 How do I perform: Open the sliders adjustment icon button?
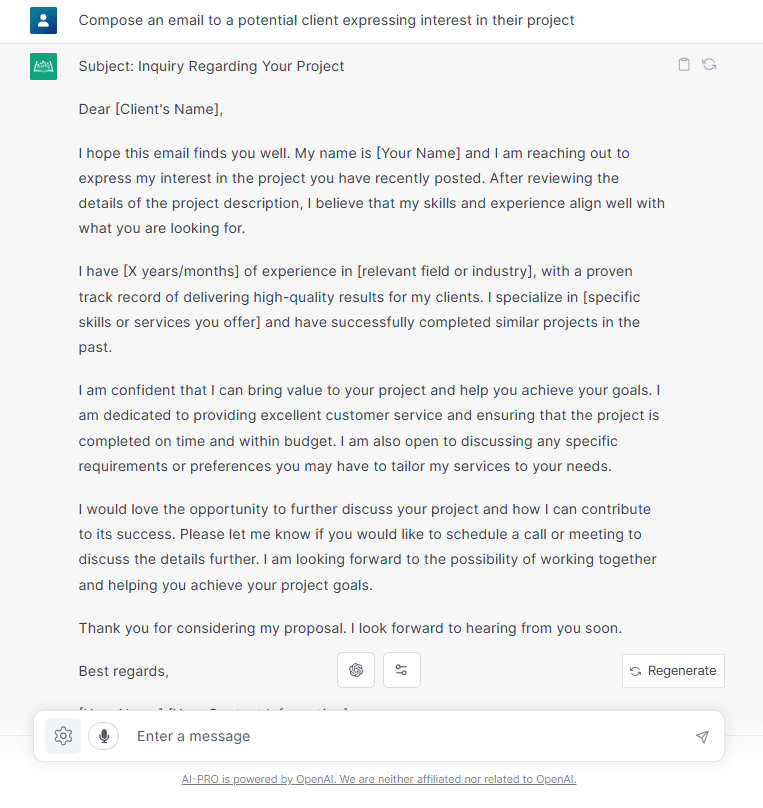click(x=402, y=670)
